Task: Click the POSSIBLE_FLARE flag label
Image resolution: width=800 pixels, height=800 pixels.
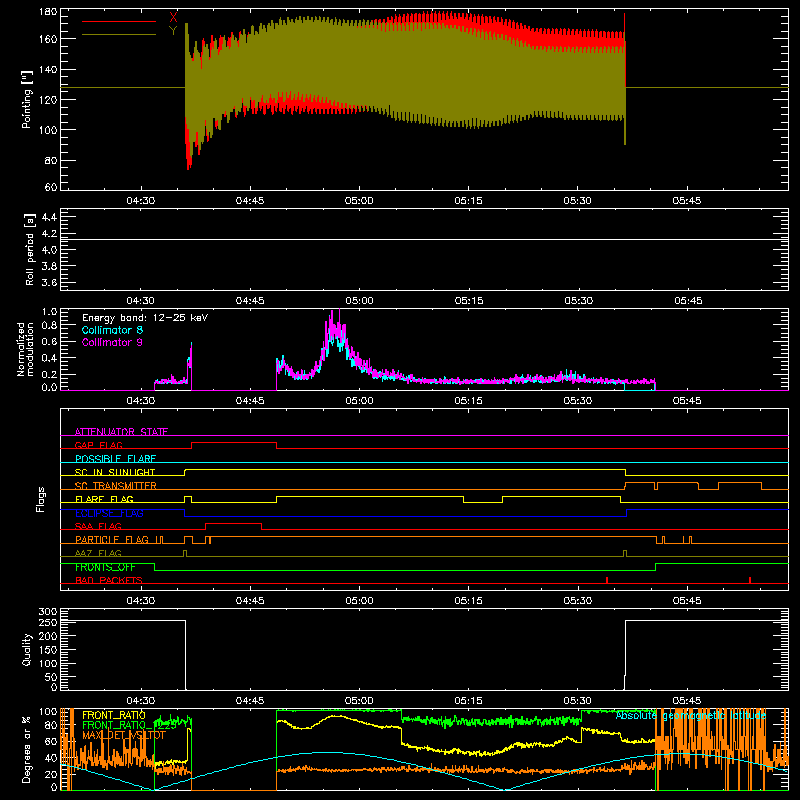Action: click(x=115, y=459)
